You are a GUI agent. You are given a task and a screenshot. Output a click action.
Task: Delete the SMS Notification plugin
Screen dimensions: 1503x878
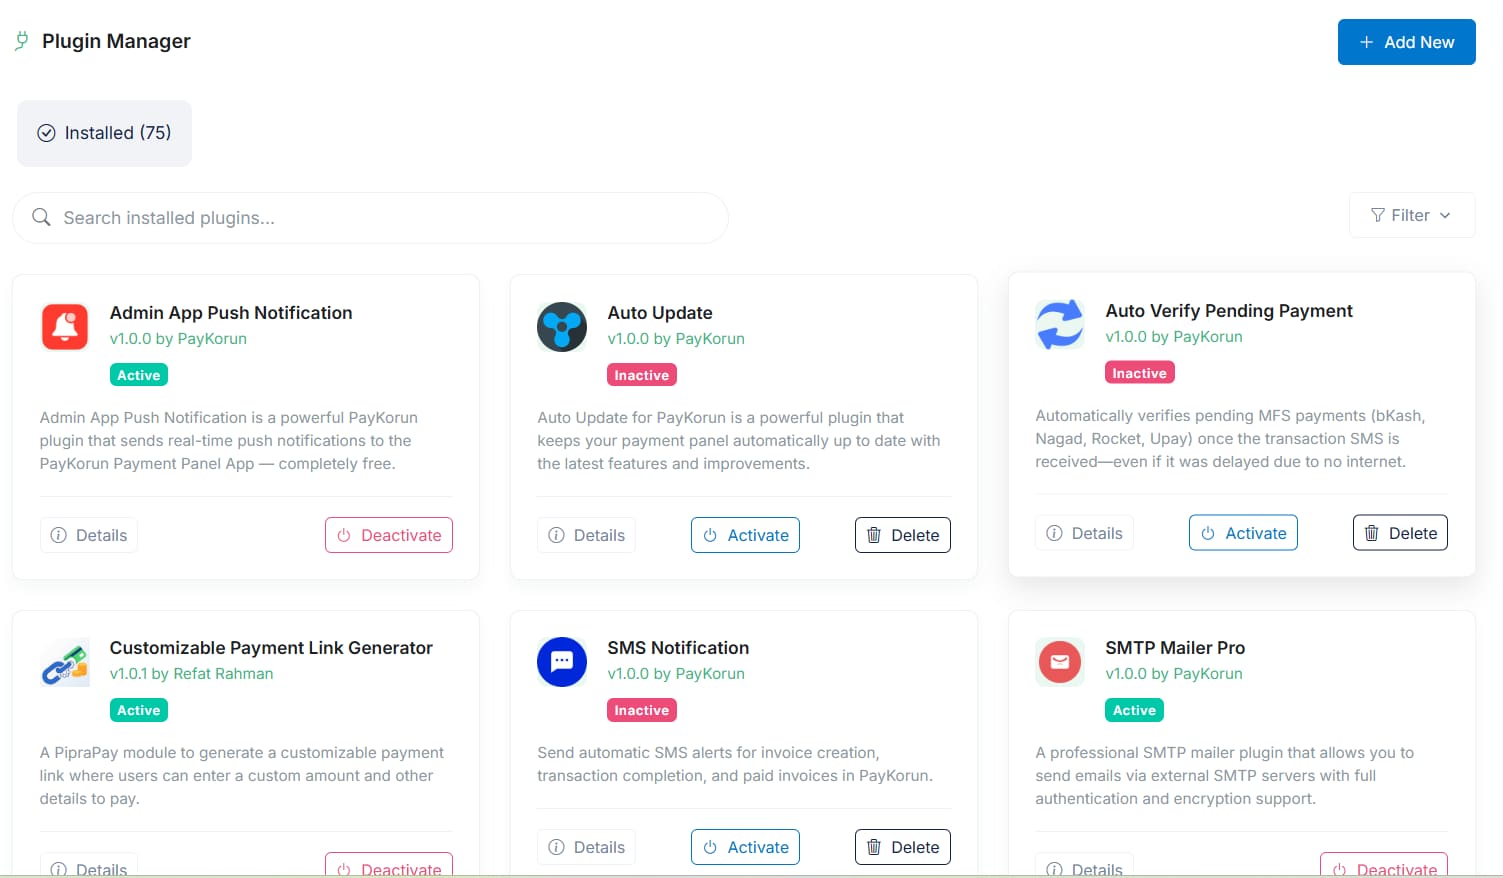[x=902, y=847]
